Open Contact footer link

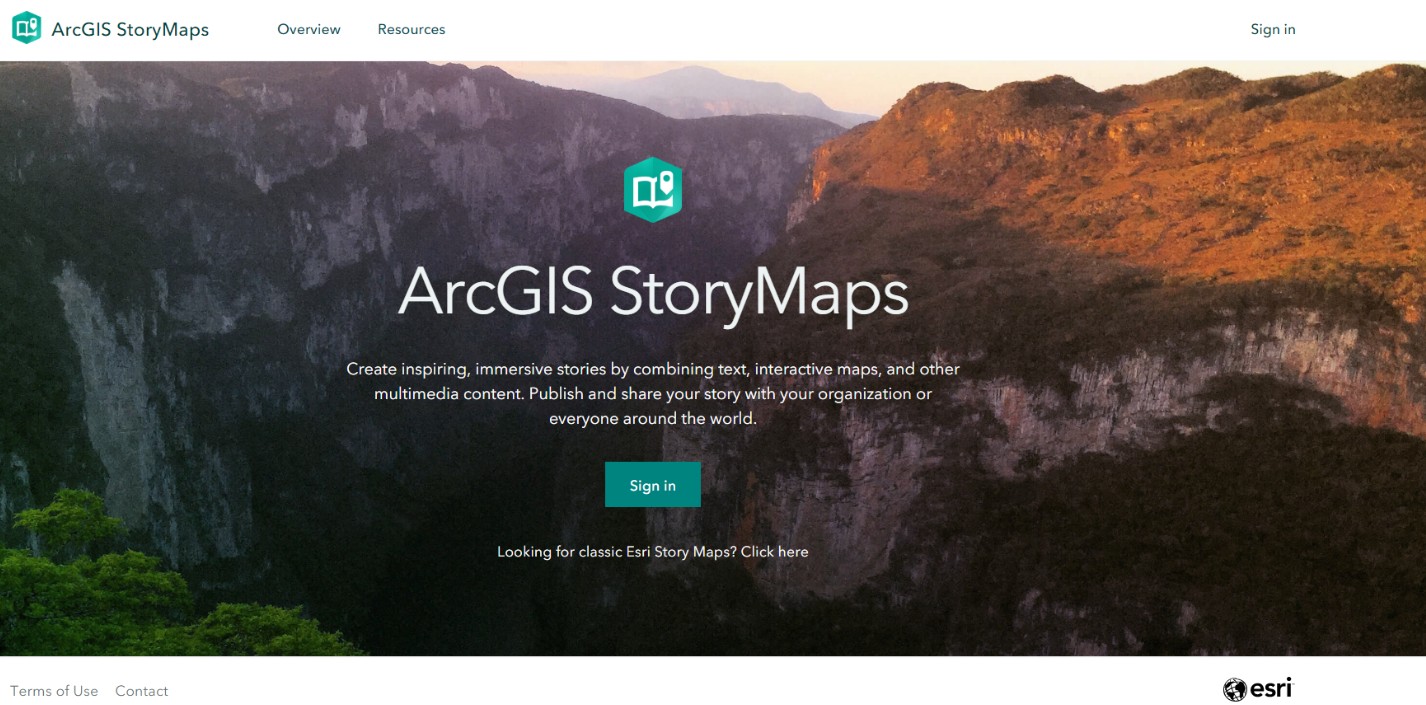(x=142, y=691)
